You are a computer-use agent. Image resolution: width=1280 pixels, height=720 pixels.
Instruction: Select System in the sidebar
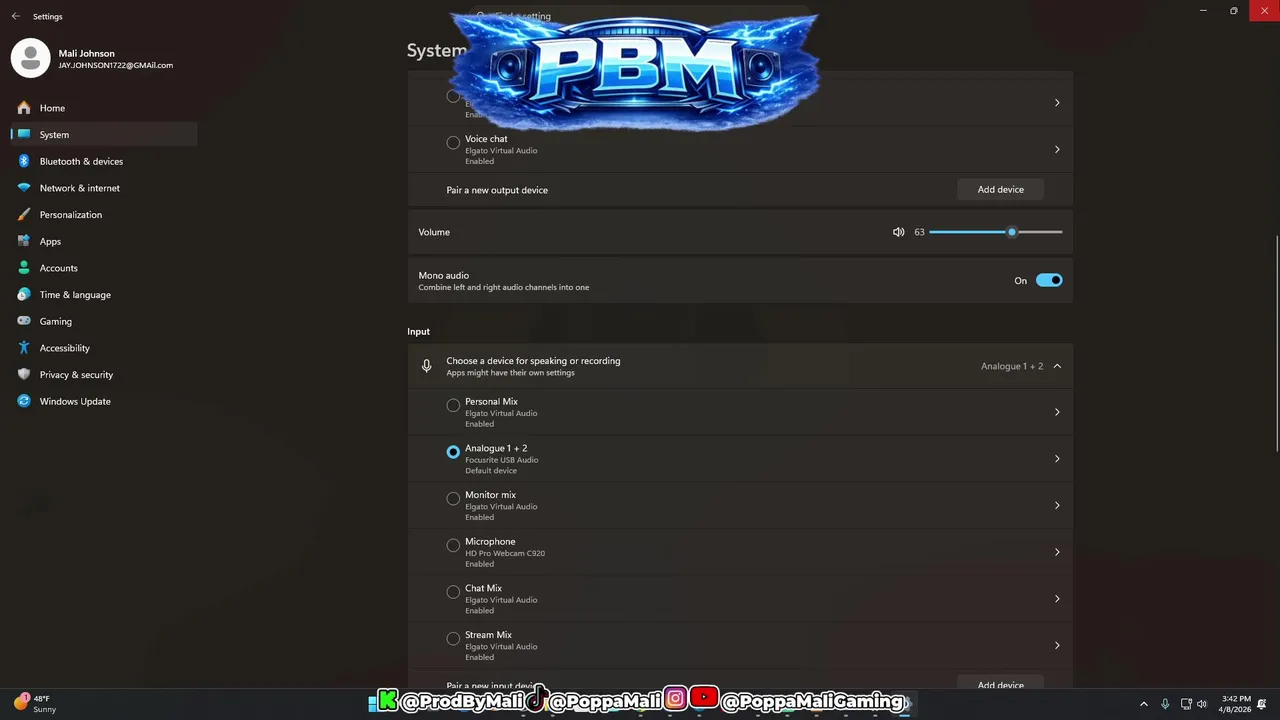point(104,134)
